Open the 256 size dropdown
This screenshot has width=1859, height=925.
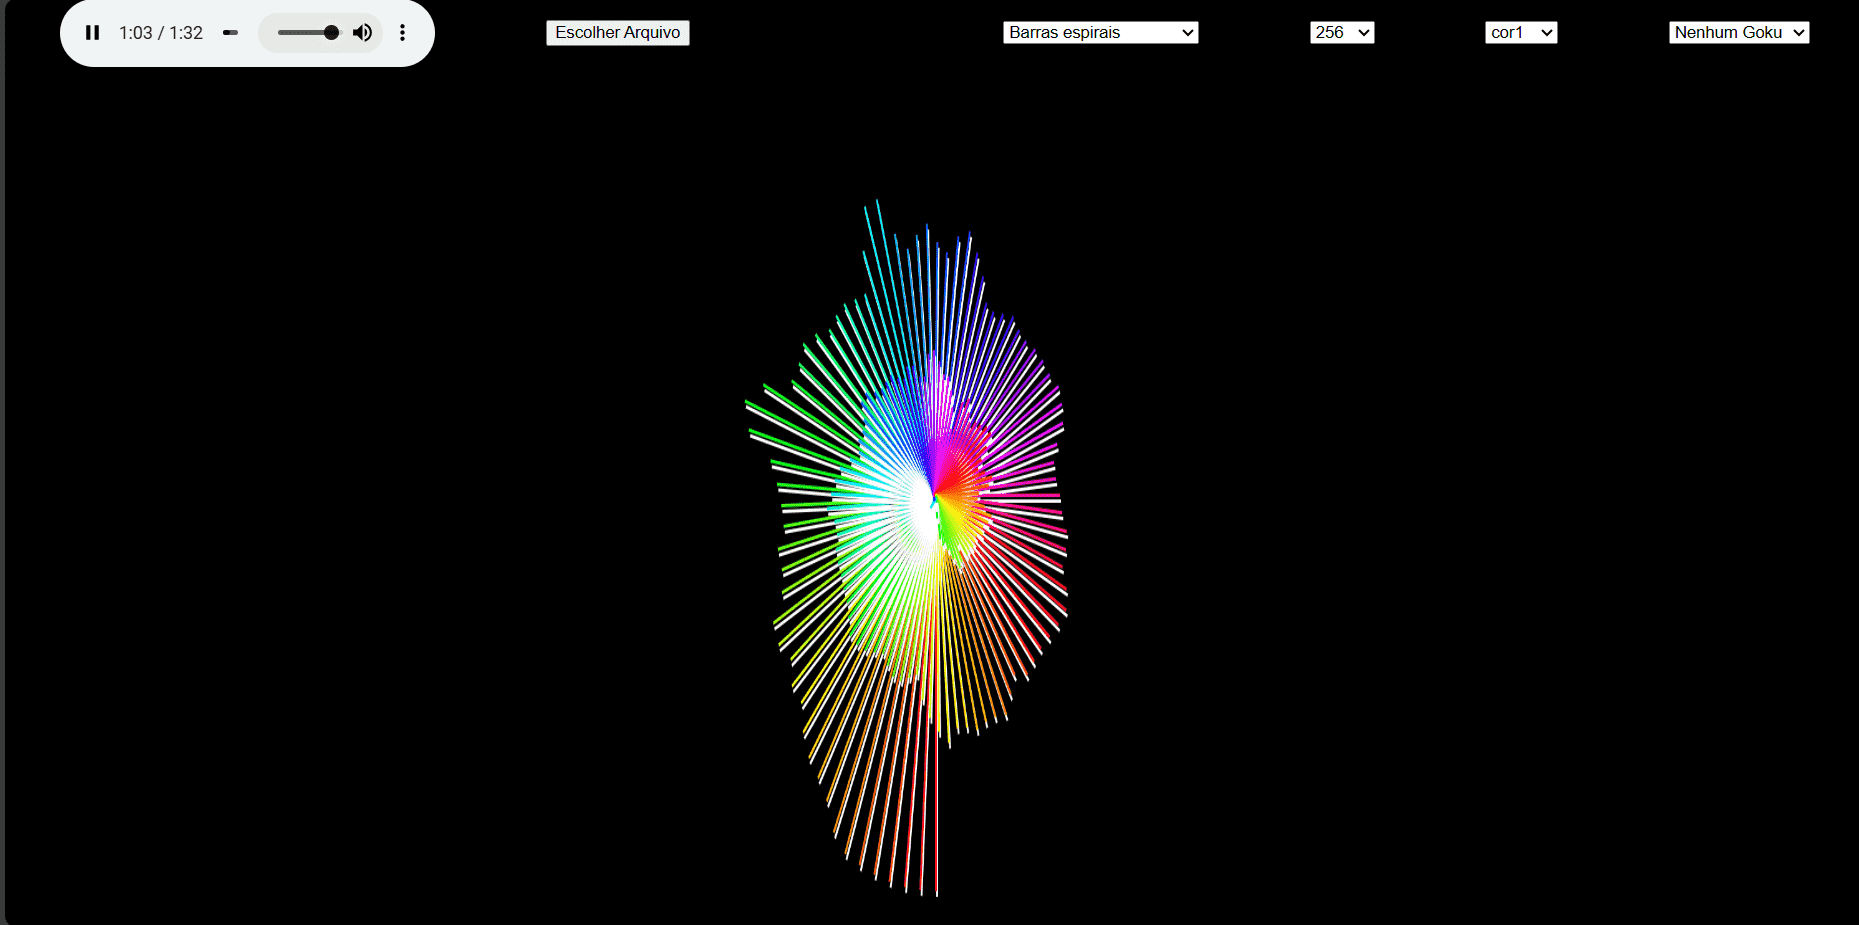(1341, 33)
